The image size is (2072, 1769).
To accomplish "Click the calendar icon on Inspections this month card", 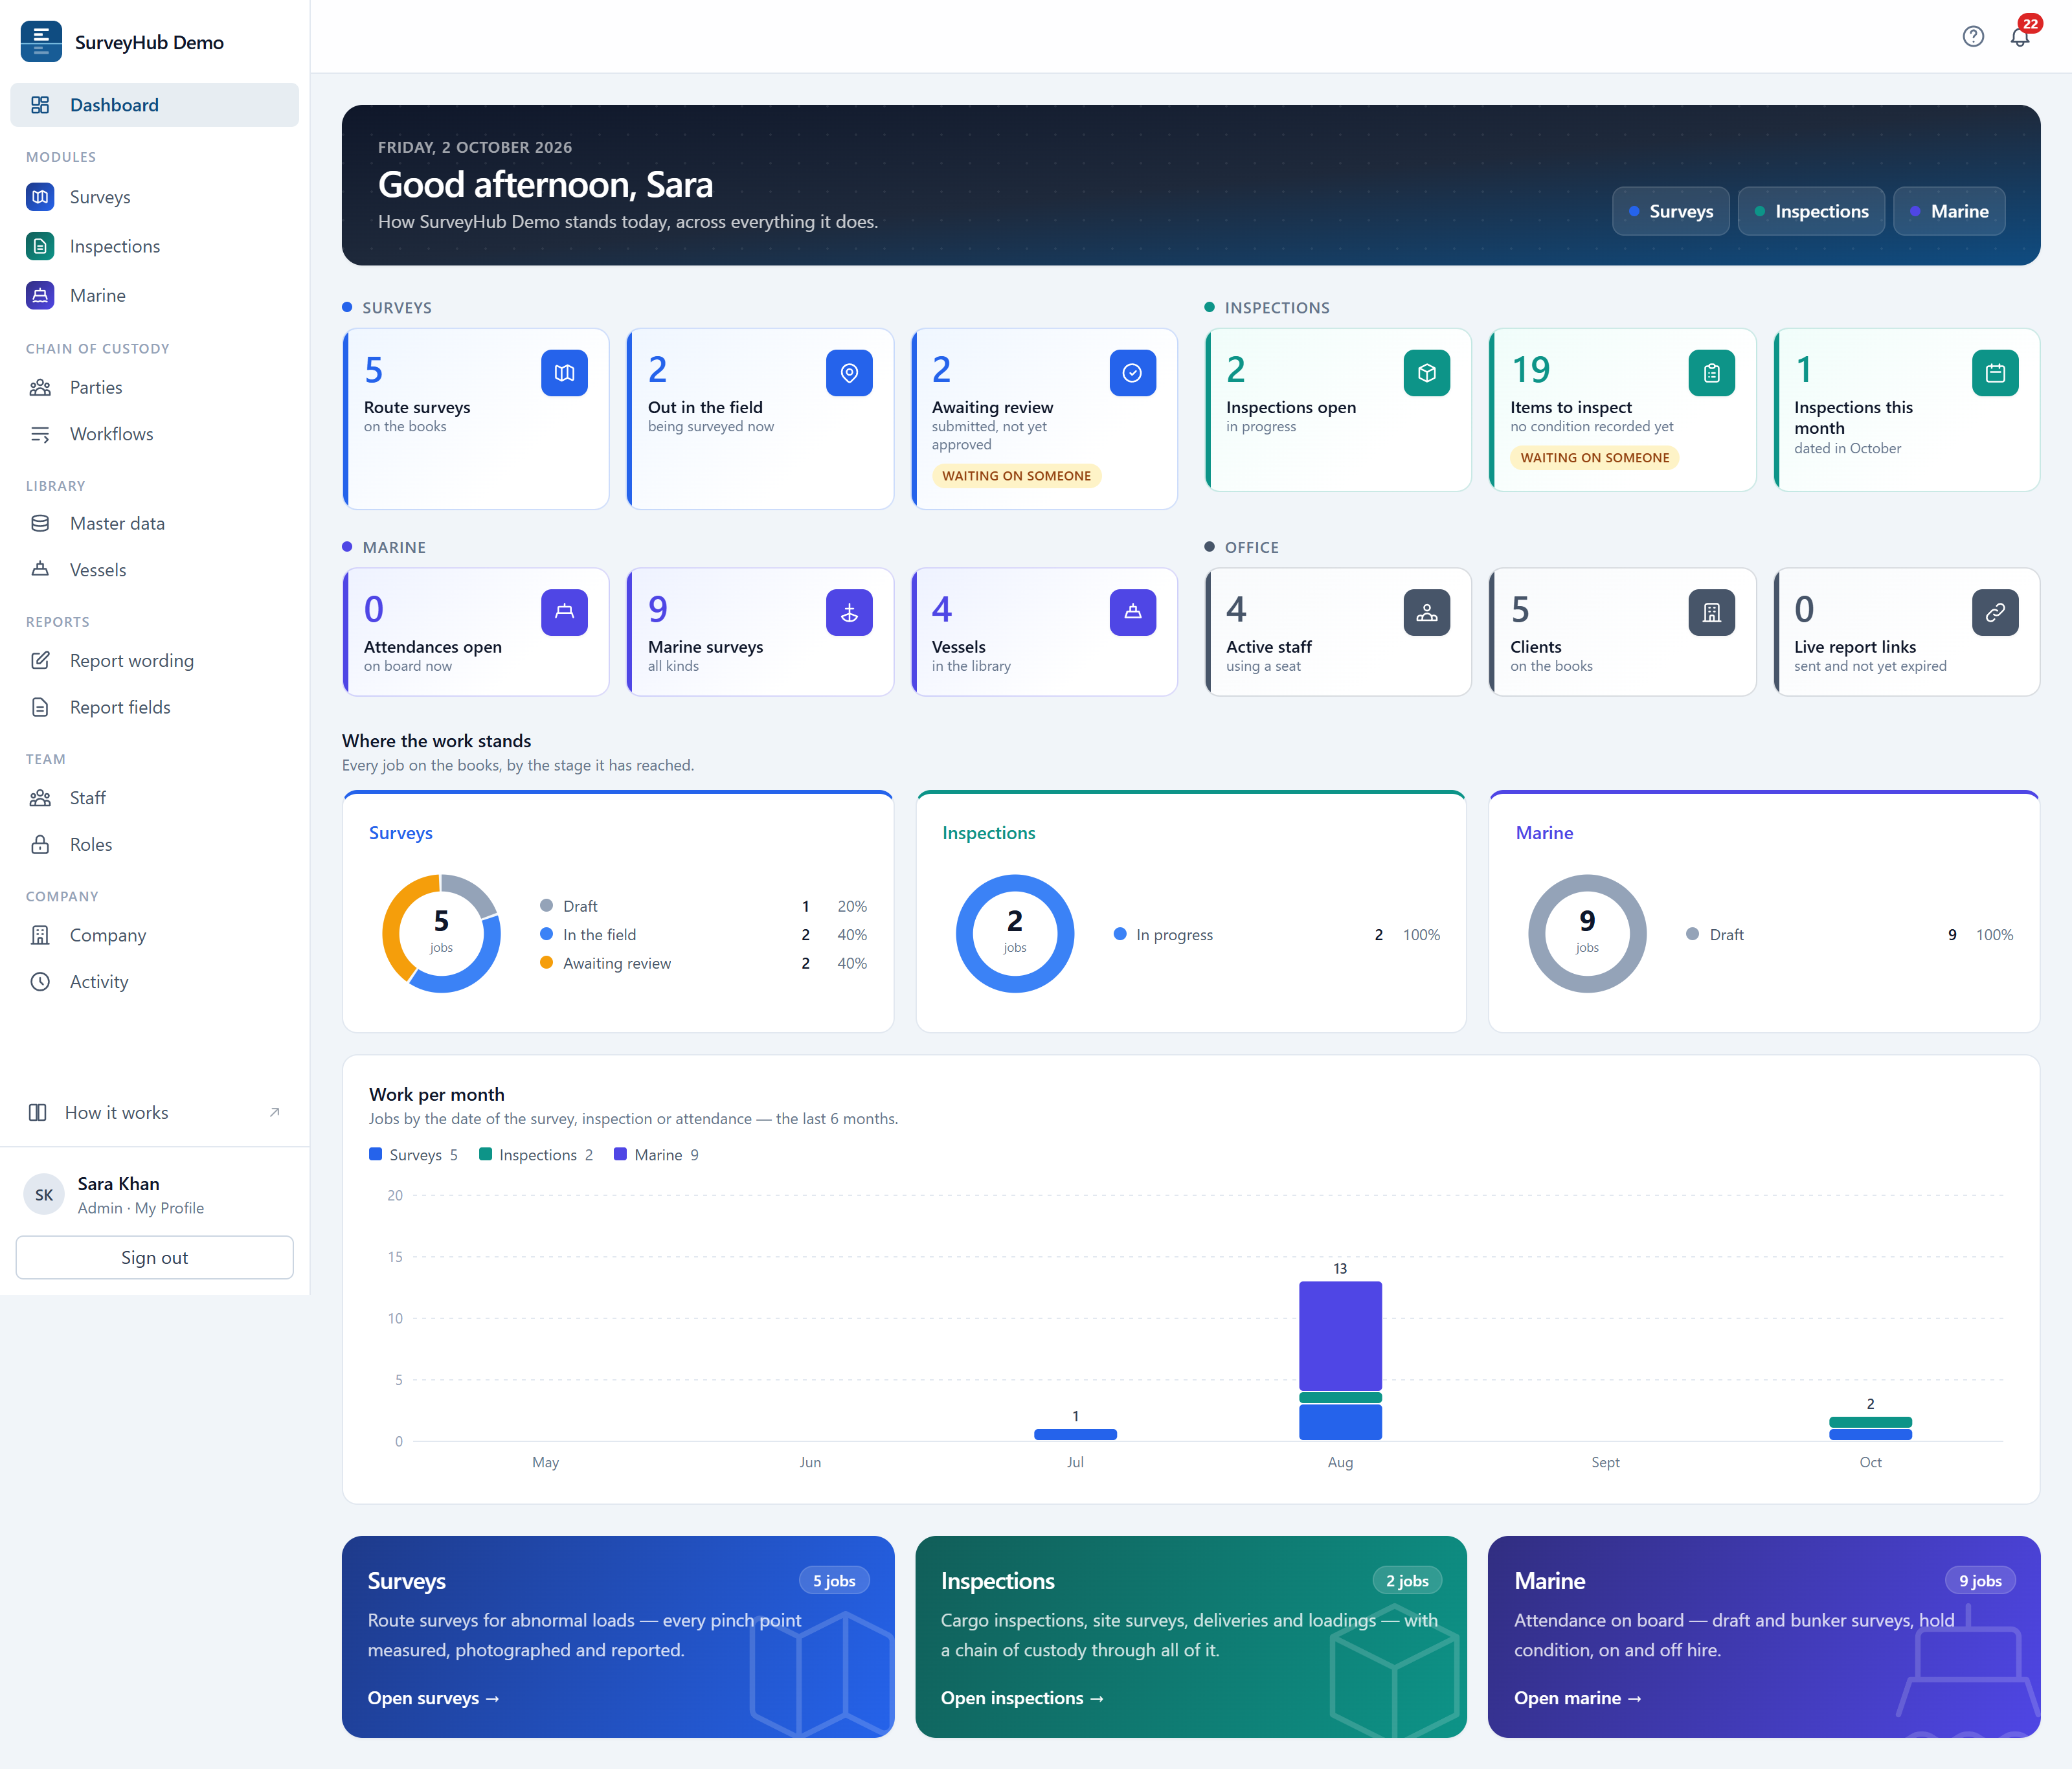I will pos(1996,373).
